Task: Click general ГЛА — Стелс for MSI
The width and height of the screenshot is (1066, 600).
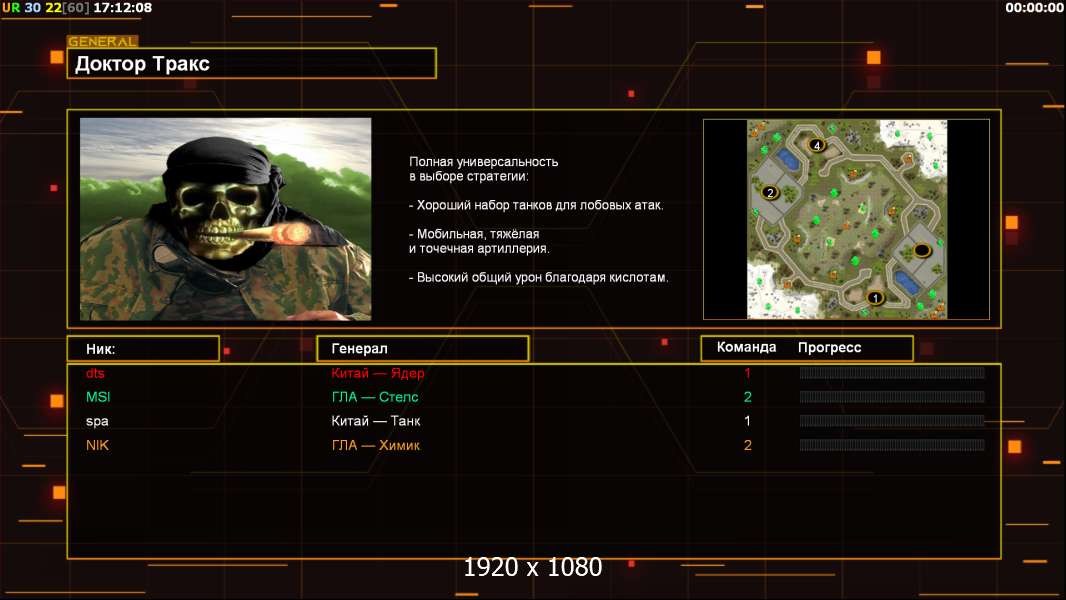Action: 375,397
